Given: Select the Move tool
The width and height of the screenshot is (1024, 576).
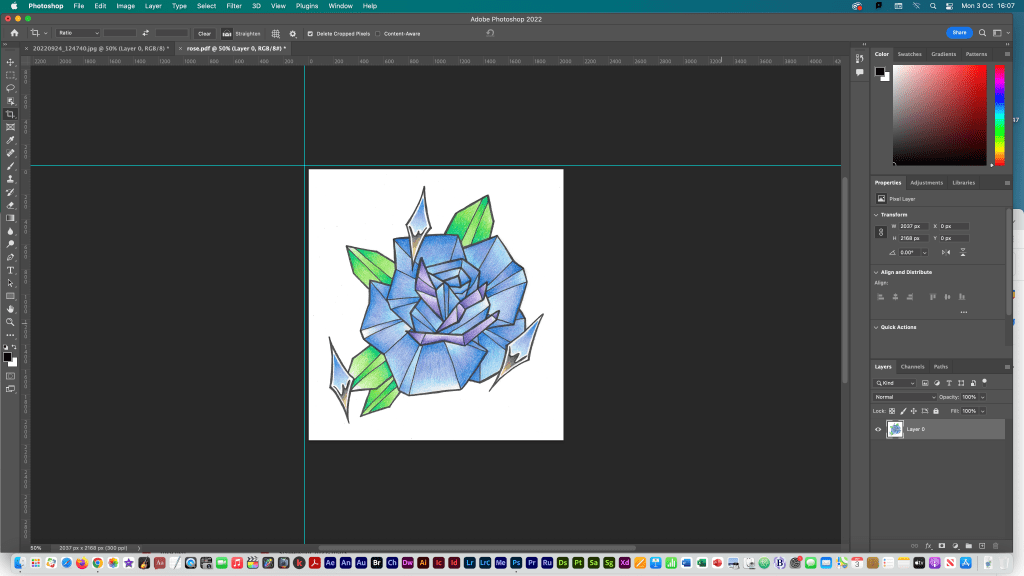Looking at the screenshot, I should (10, 62).
